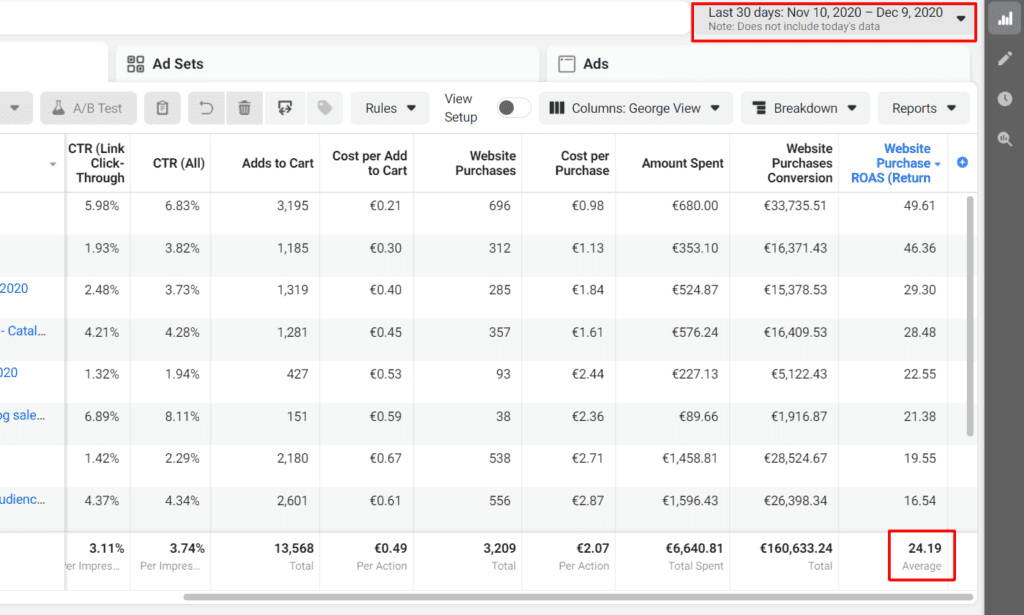1024x615 pixels.
Task: Click the undo arrow icon button
Action: coord(206,108)
